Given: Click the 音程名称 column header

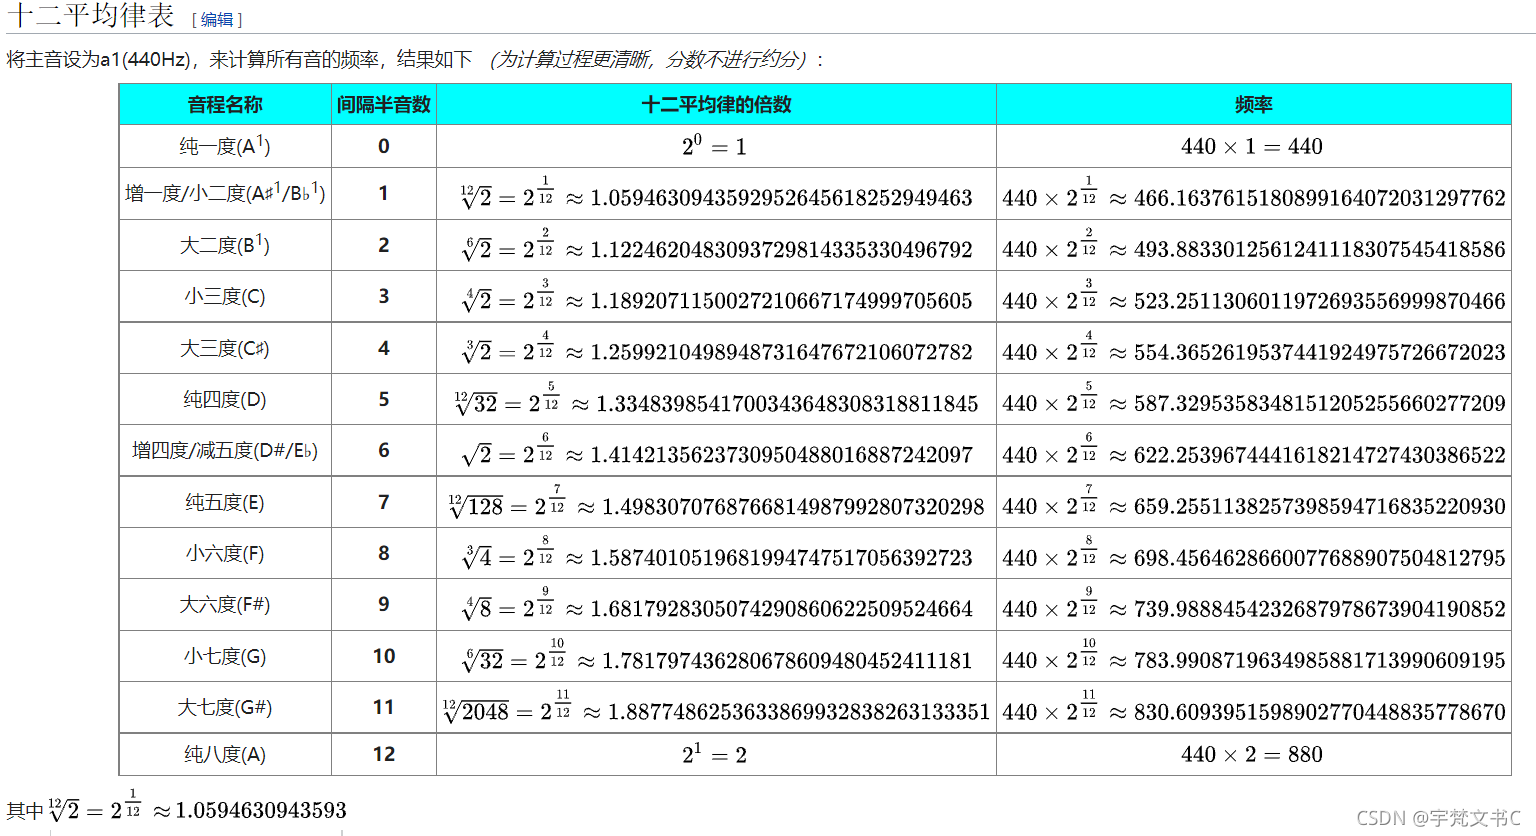Looking at the screenshot, I should pyautogui.click(x=225, y=105).
